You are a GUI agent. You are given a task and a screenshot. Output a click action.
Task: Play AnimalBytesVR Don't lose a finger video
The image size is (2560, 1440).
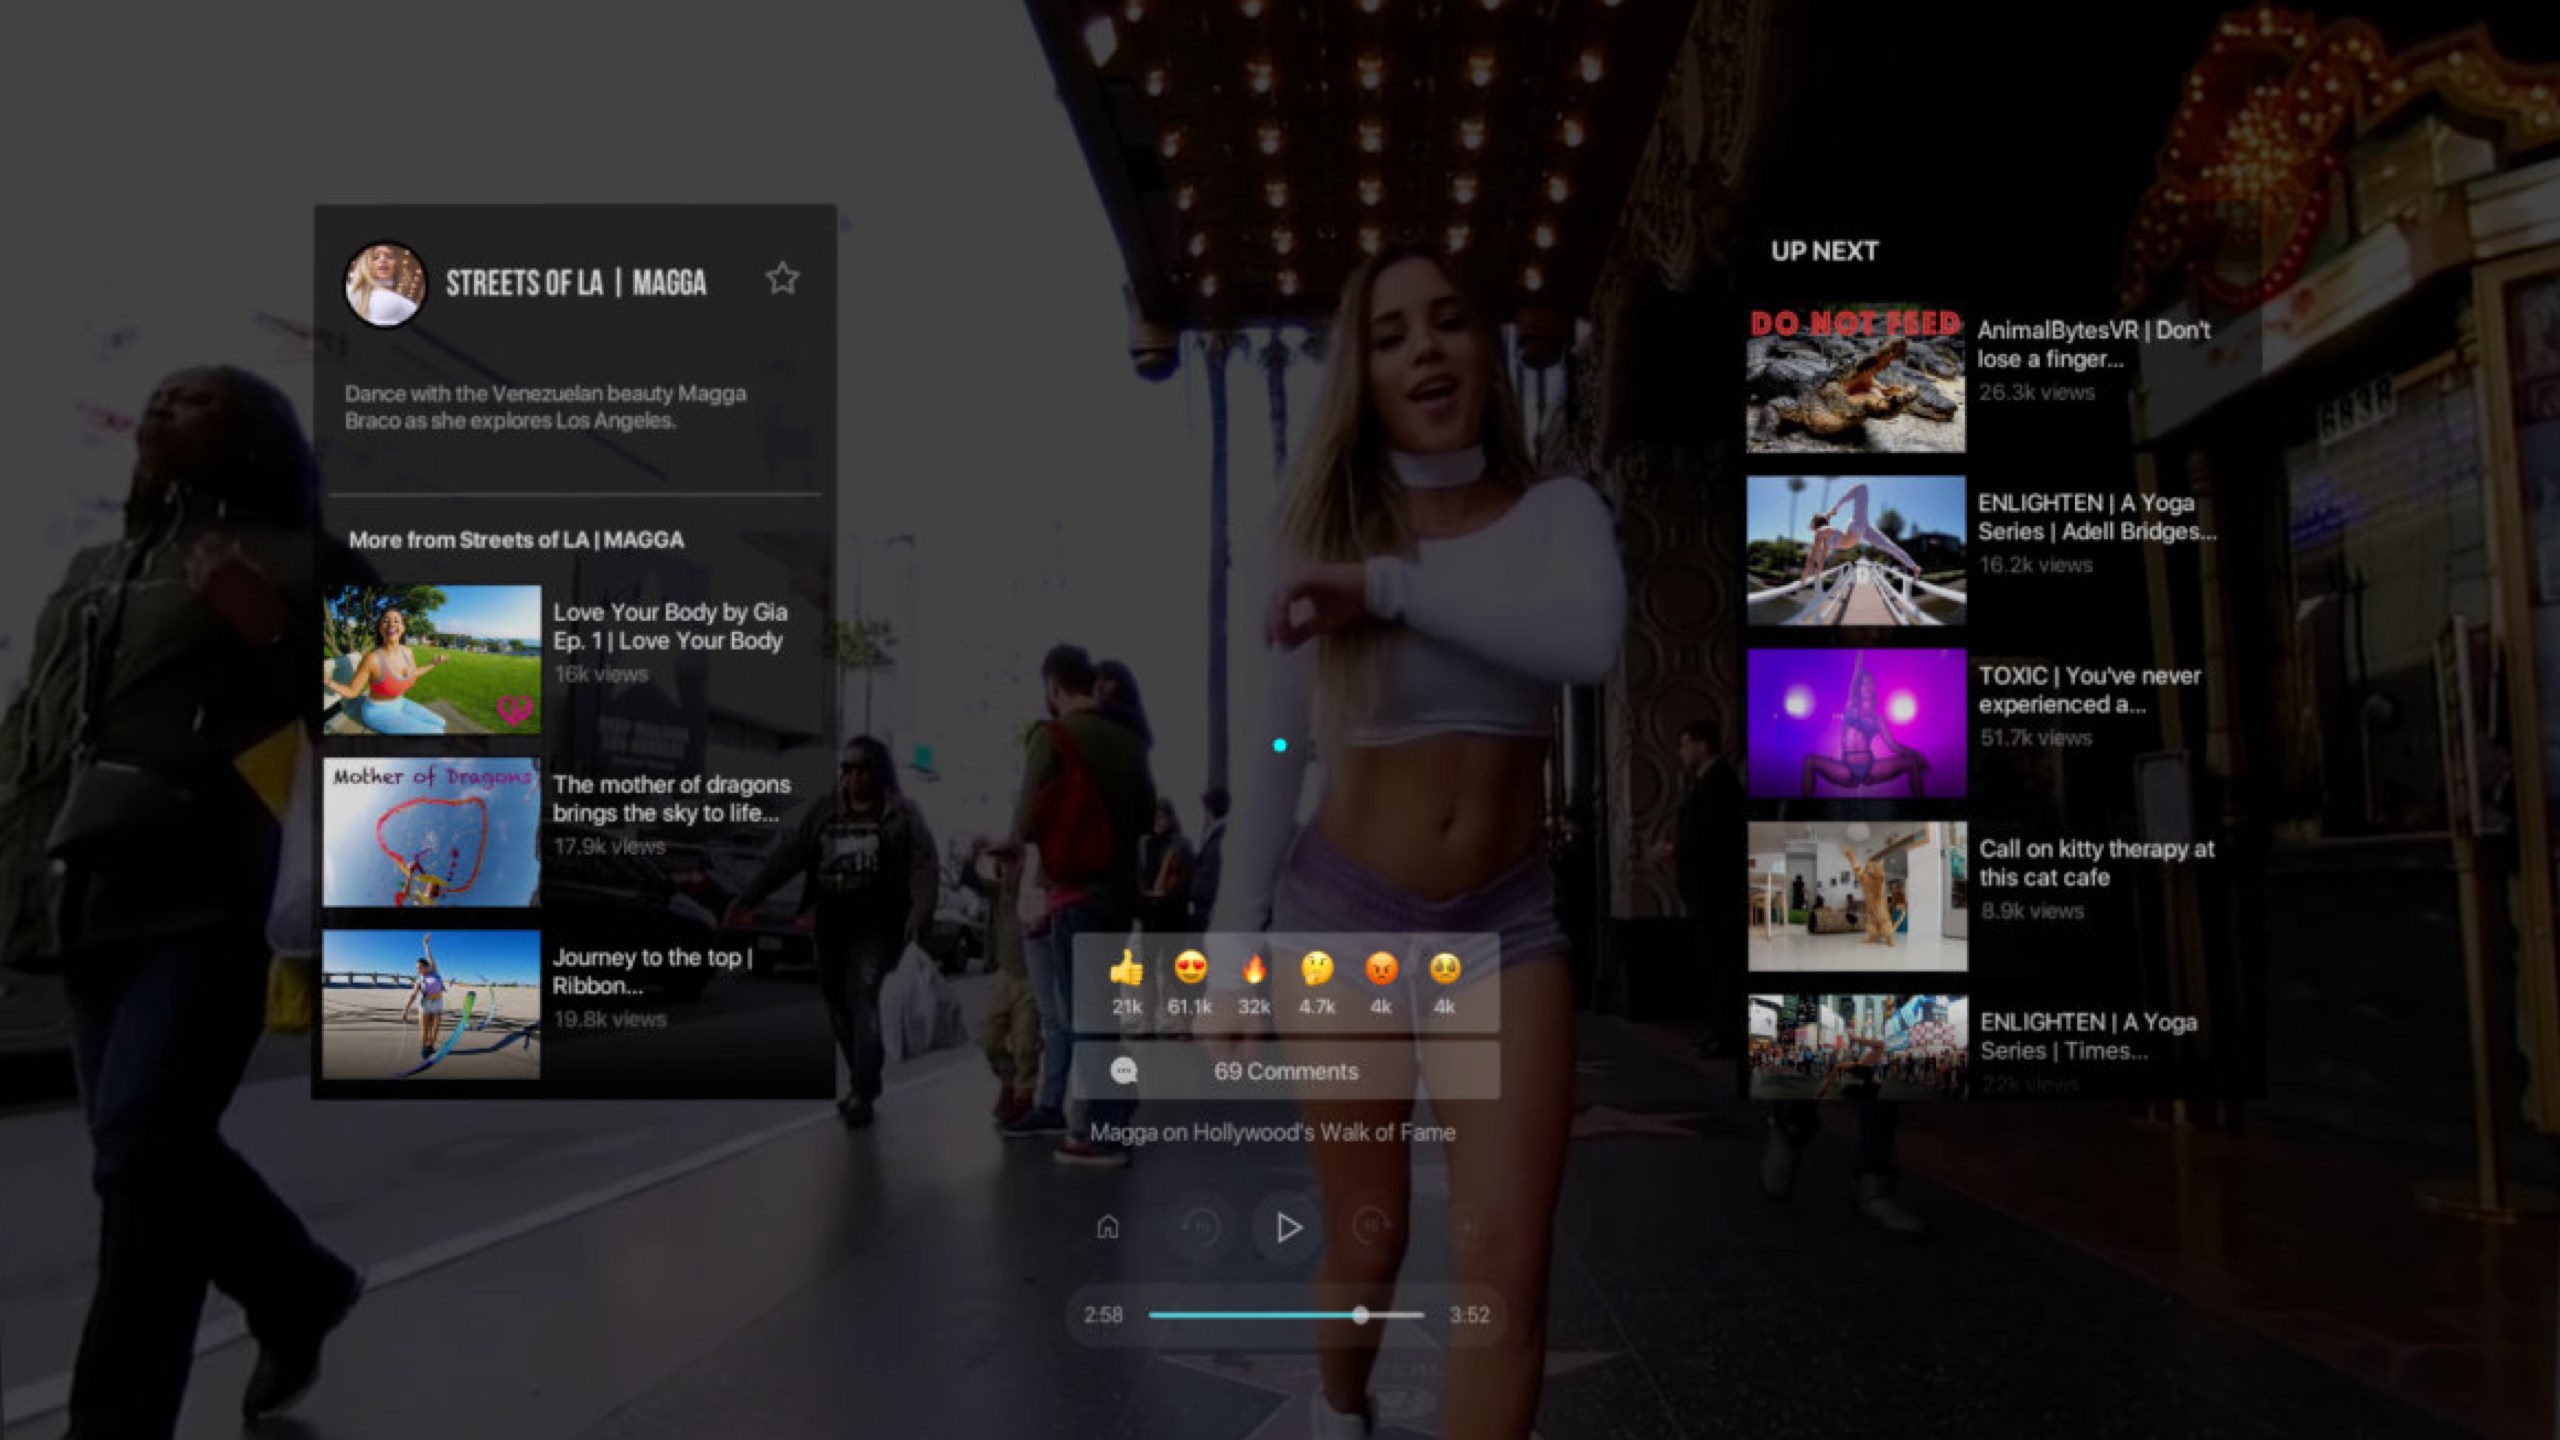pos(1856,380)
